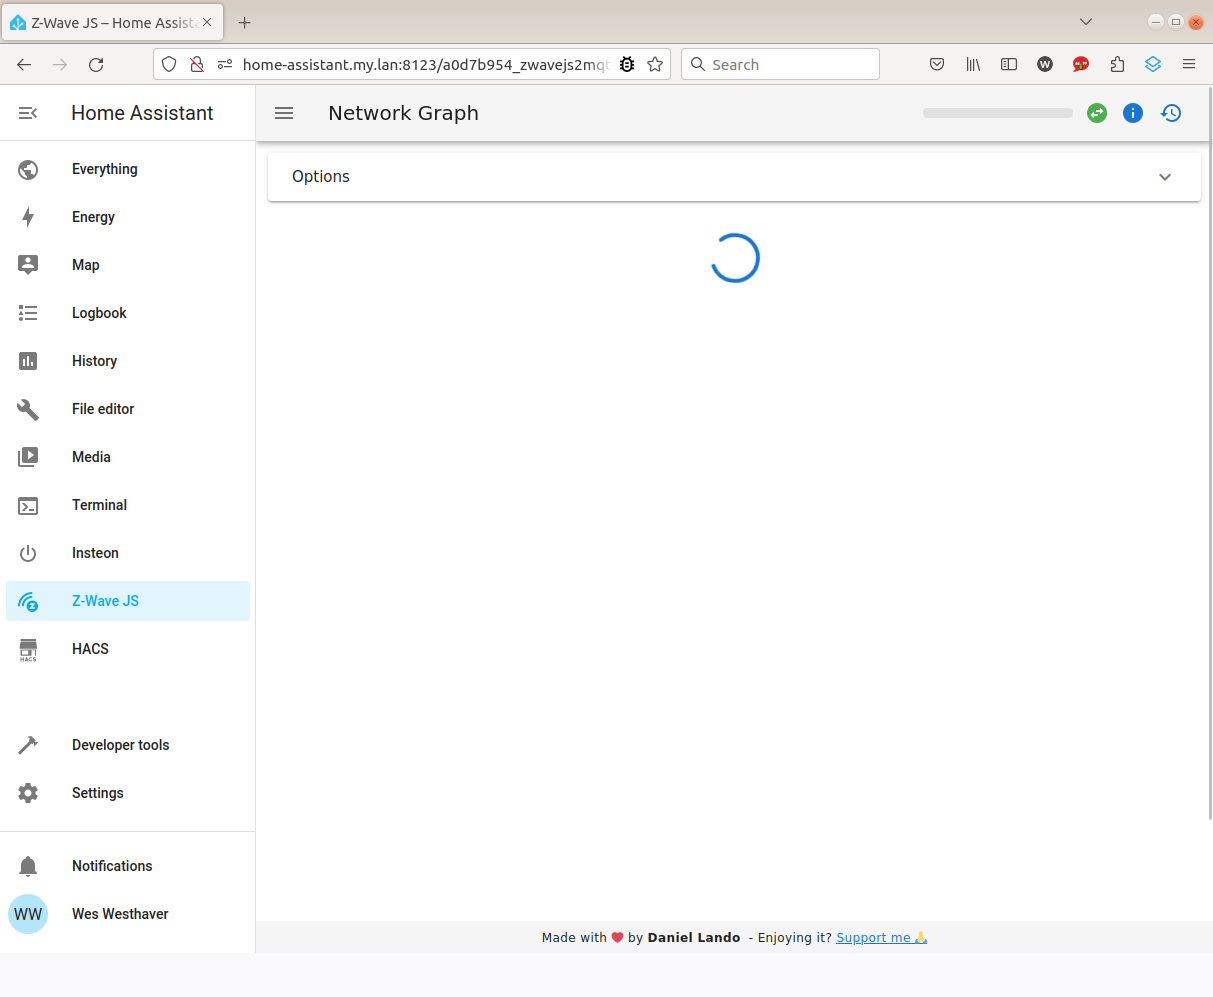Open the Energy lightning bolt icon
1213x997 pixels.
tap(28, 217)
